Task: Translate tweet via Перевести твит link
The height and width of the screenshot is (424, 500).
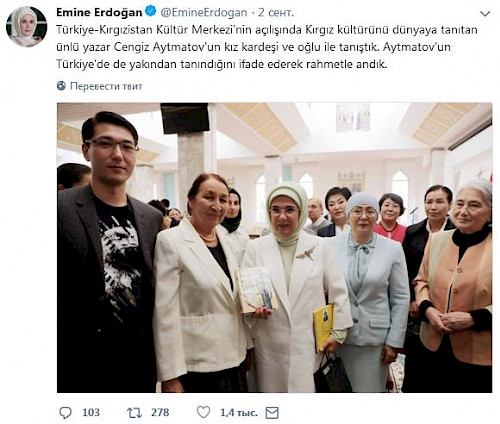Action: tap(106, 86)
